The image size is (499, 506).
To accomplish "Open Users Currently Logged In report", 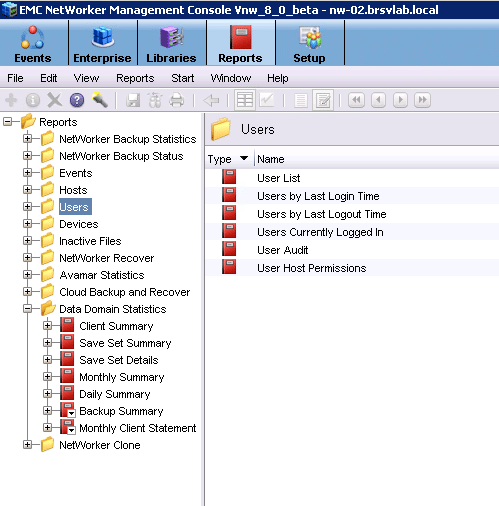I will coord(320,232).
